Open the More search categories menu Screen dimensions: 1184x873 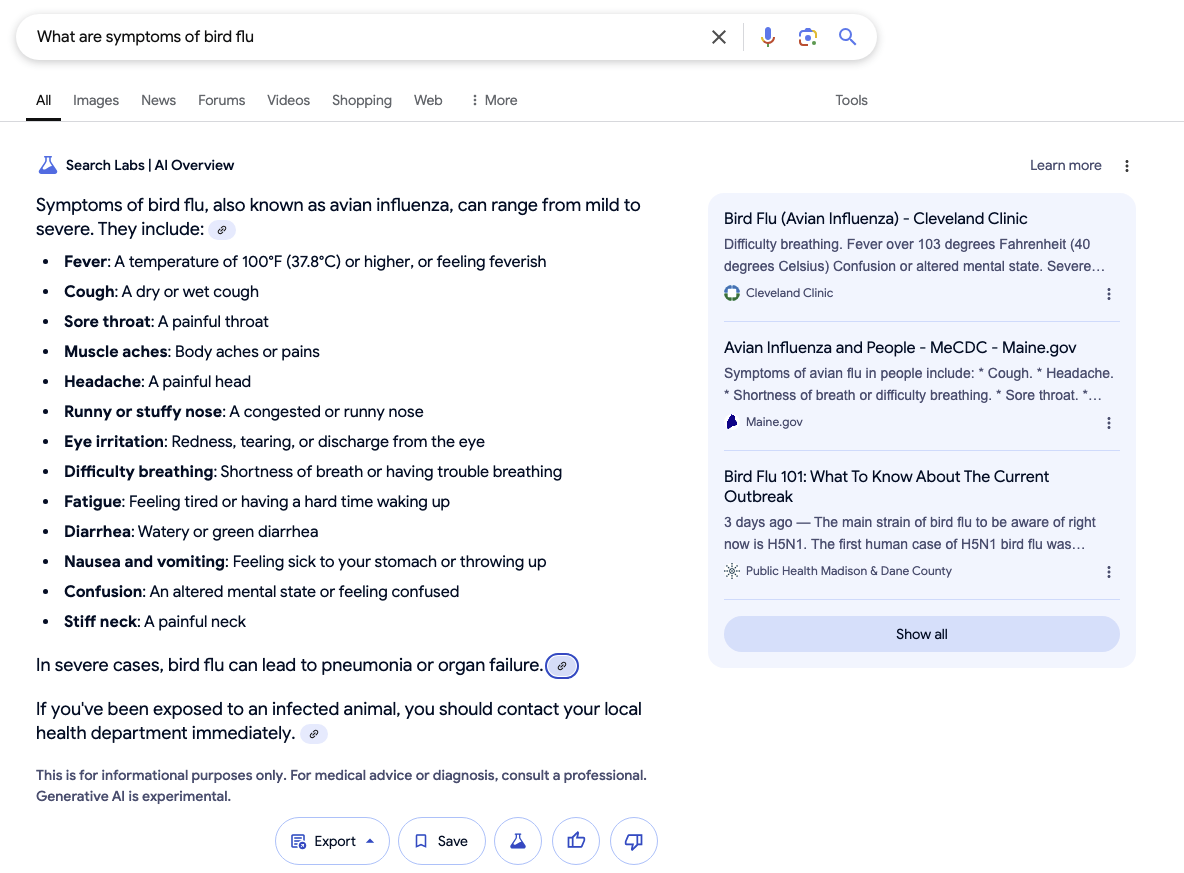tap(493, 100)
